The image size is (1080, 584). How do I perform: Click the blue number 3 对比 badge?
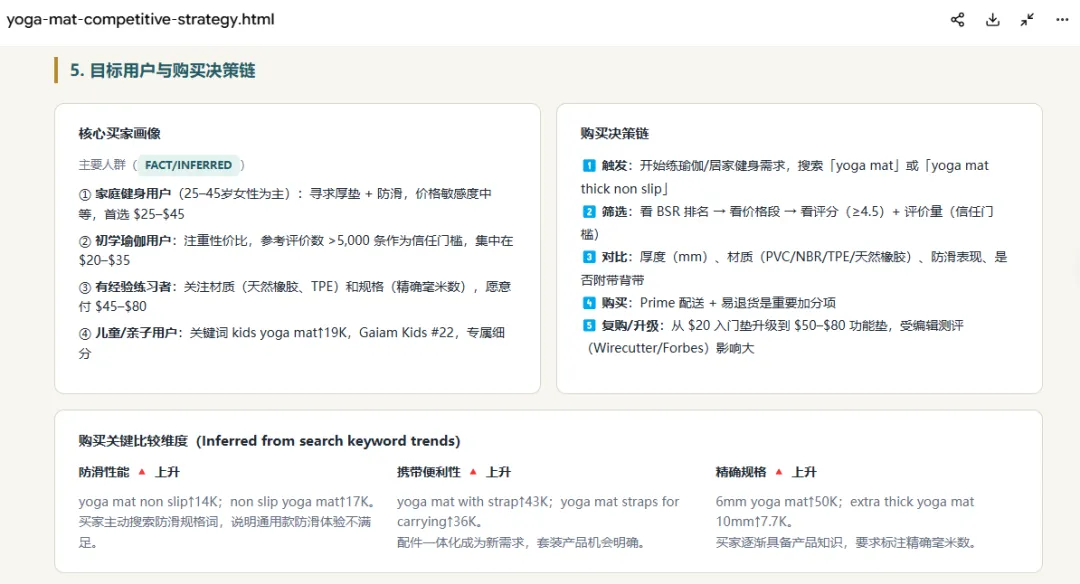589,257
